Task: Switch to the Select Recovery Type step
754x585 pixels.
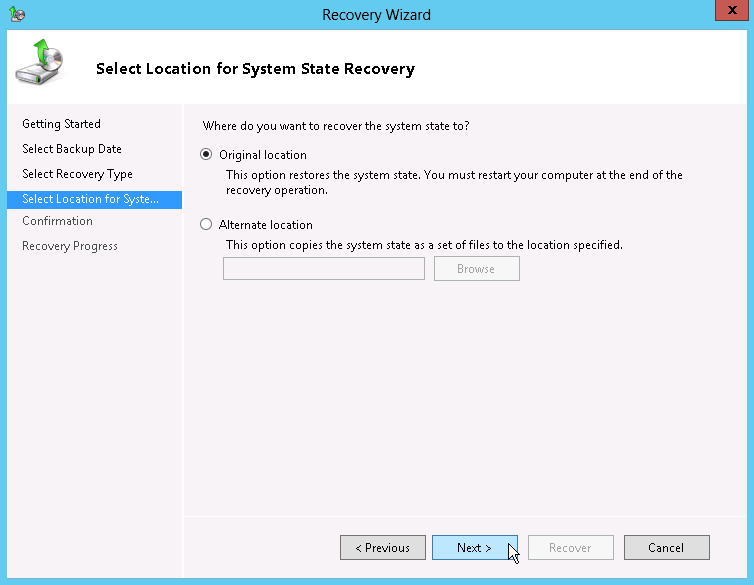Action: 77,174
